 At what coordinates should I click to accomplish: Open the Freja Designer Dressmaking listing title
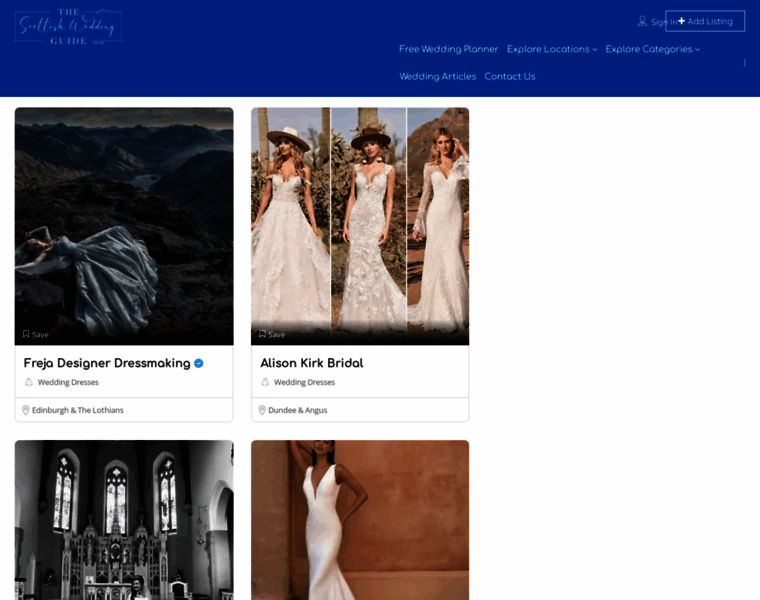pos(107,363)
